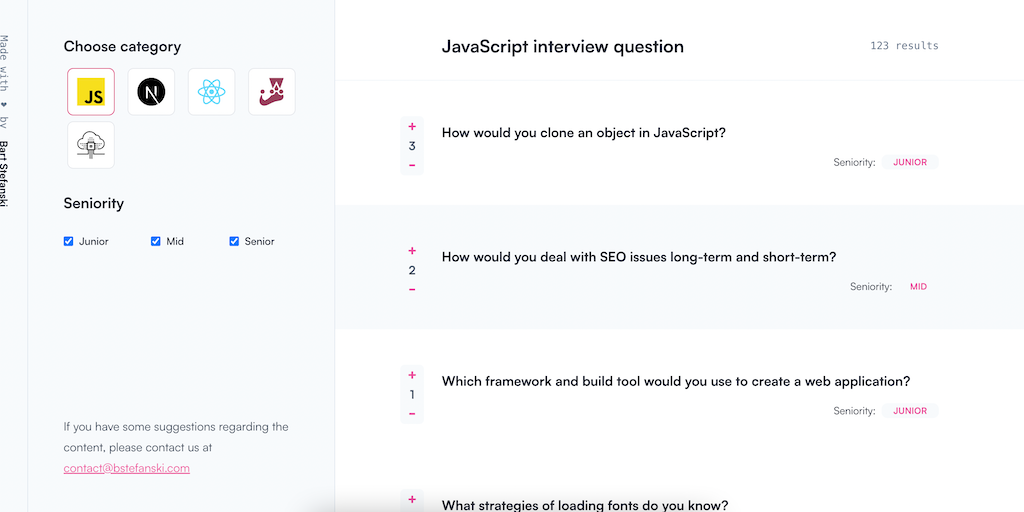Toggle the Mid seniority checkbox
The width and height of the screenshot is (1024, 512).
[156, 241]
